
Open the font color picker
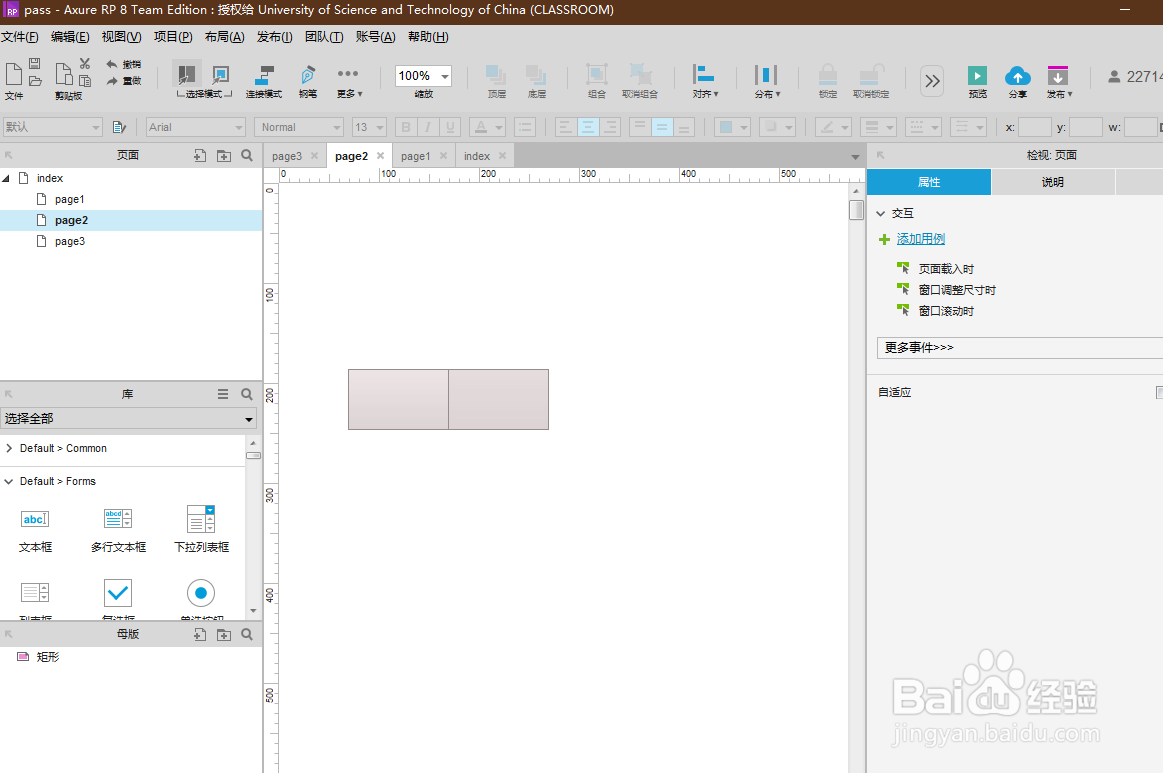487,128
